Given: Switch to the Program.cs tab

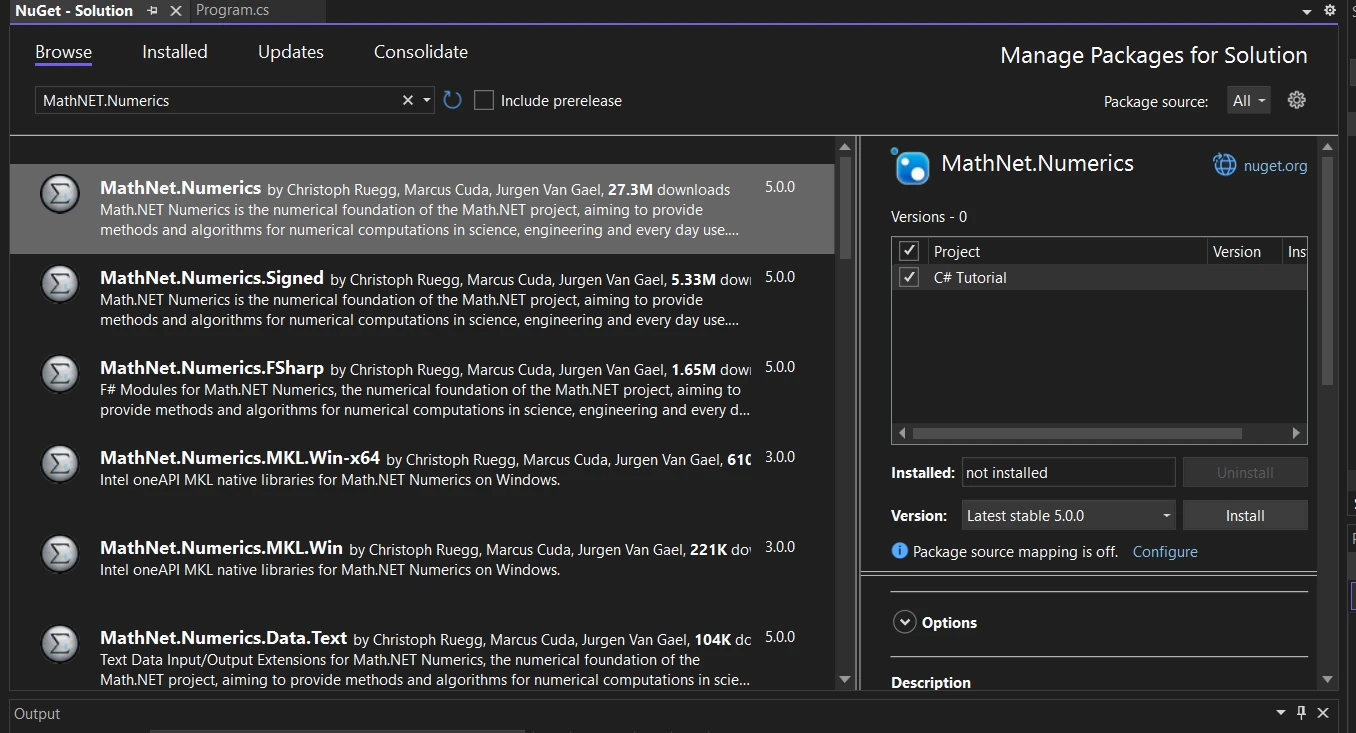Looking at the screenshot, I should click(x=232, y=10).
